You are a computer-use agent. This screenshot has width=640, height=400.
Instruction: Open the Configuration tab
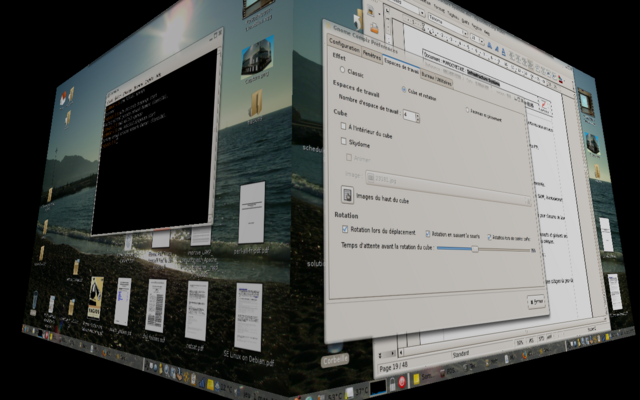coord(344,44)
